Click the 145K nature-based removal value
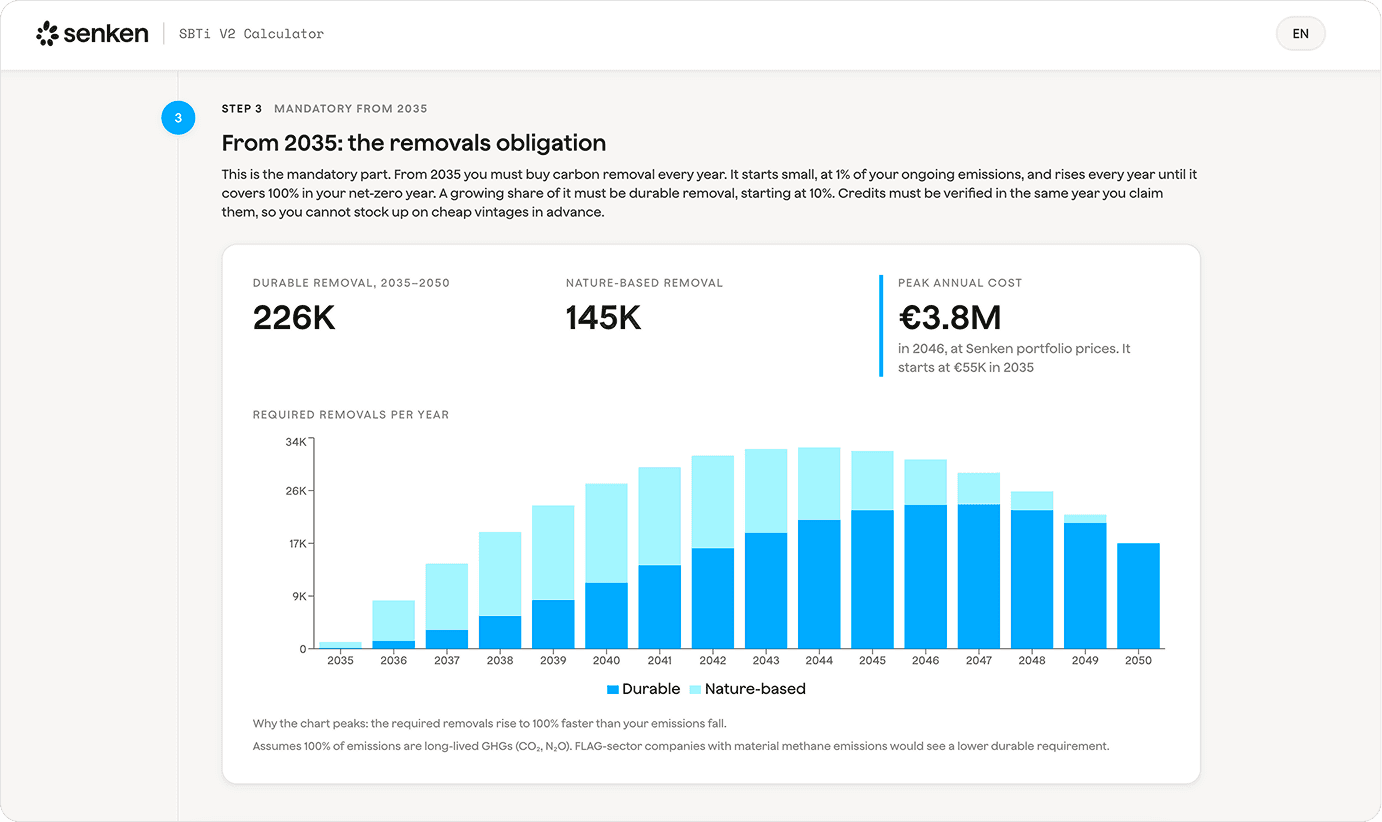The image size is (1382, 822). click(603, 318)
